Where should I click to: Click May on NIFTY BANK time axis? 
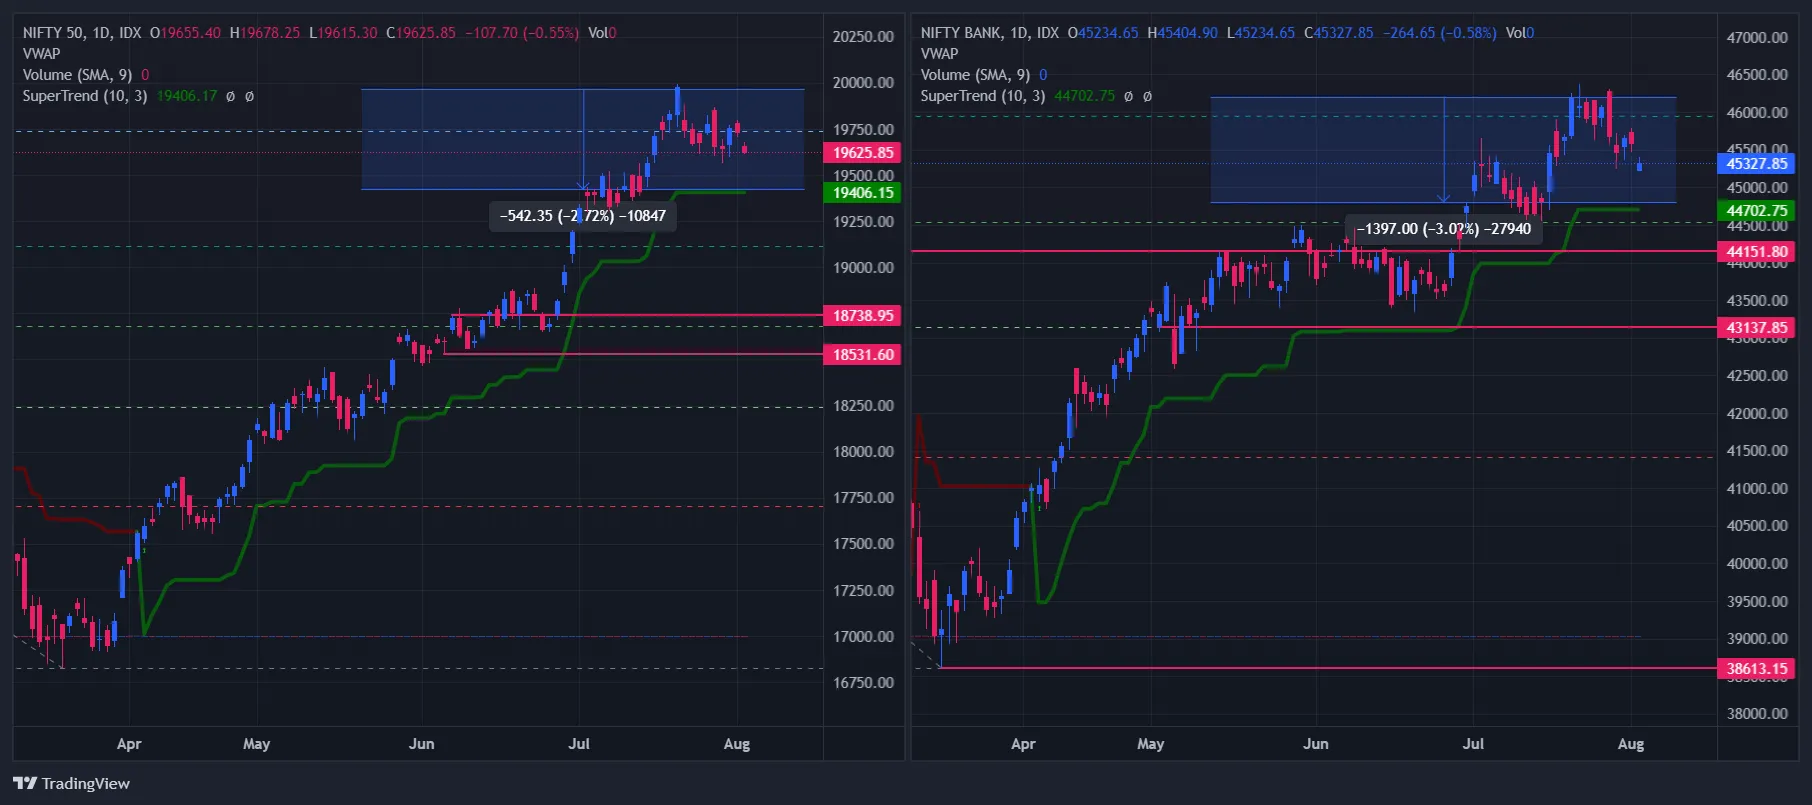1151,744
